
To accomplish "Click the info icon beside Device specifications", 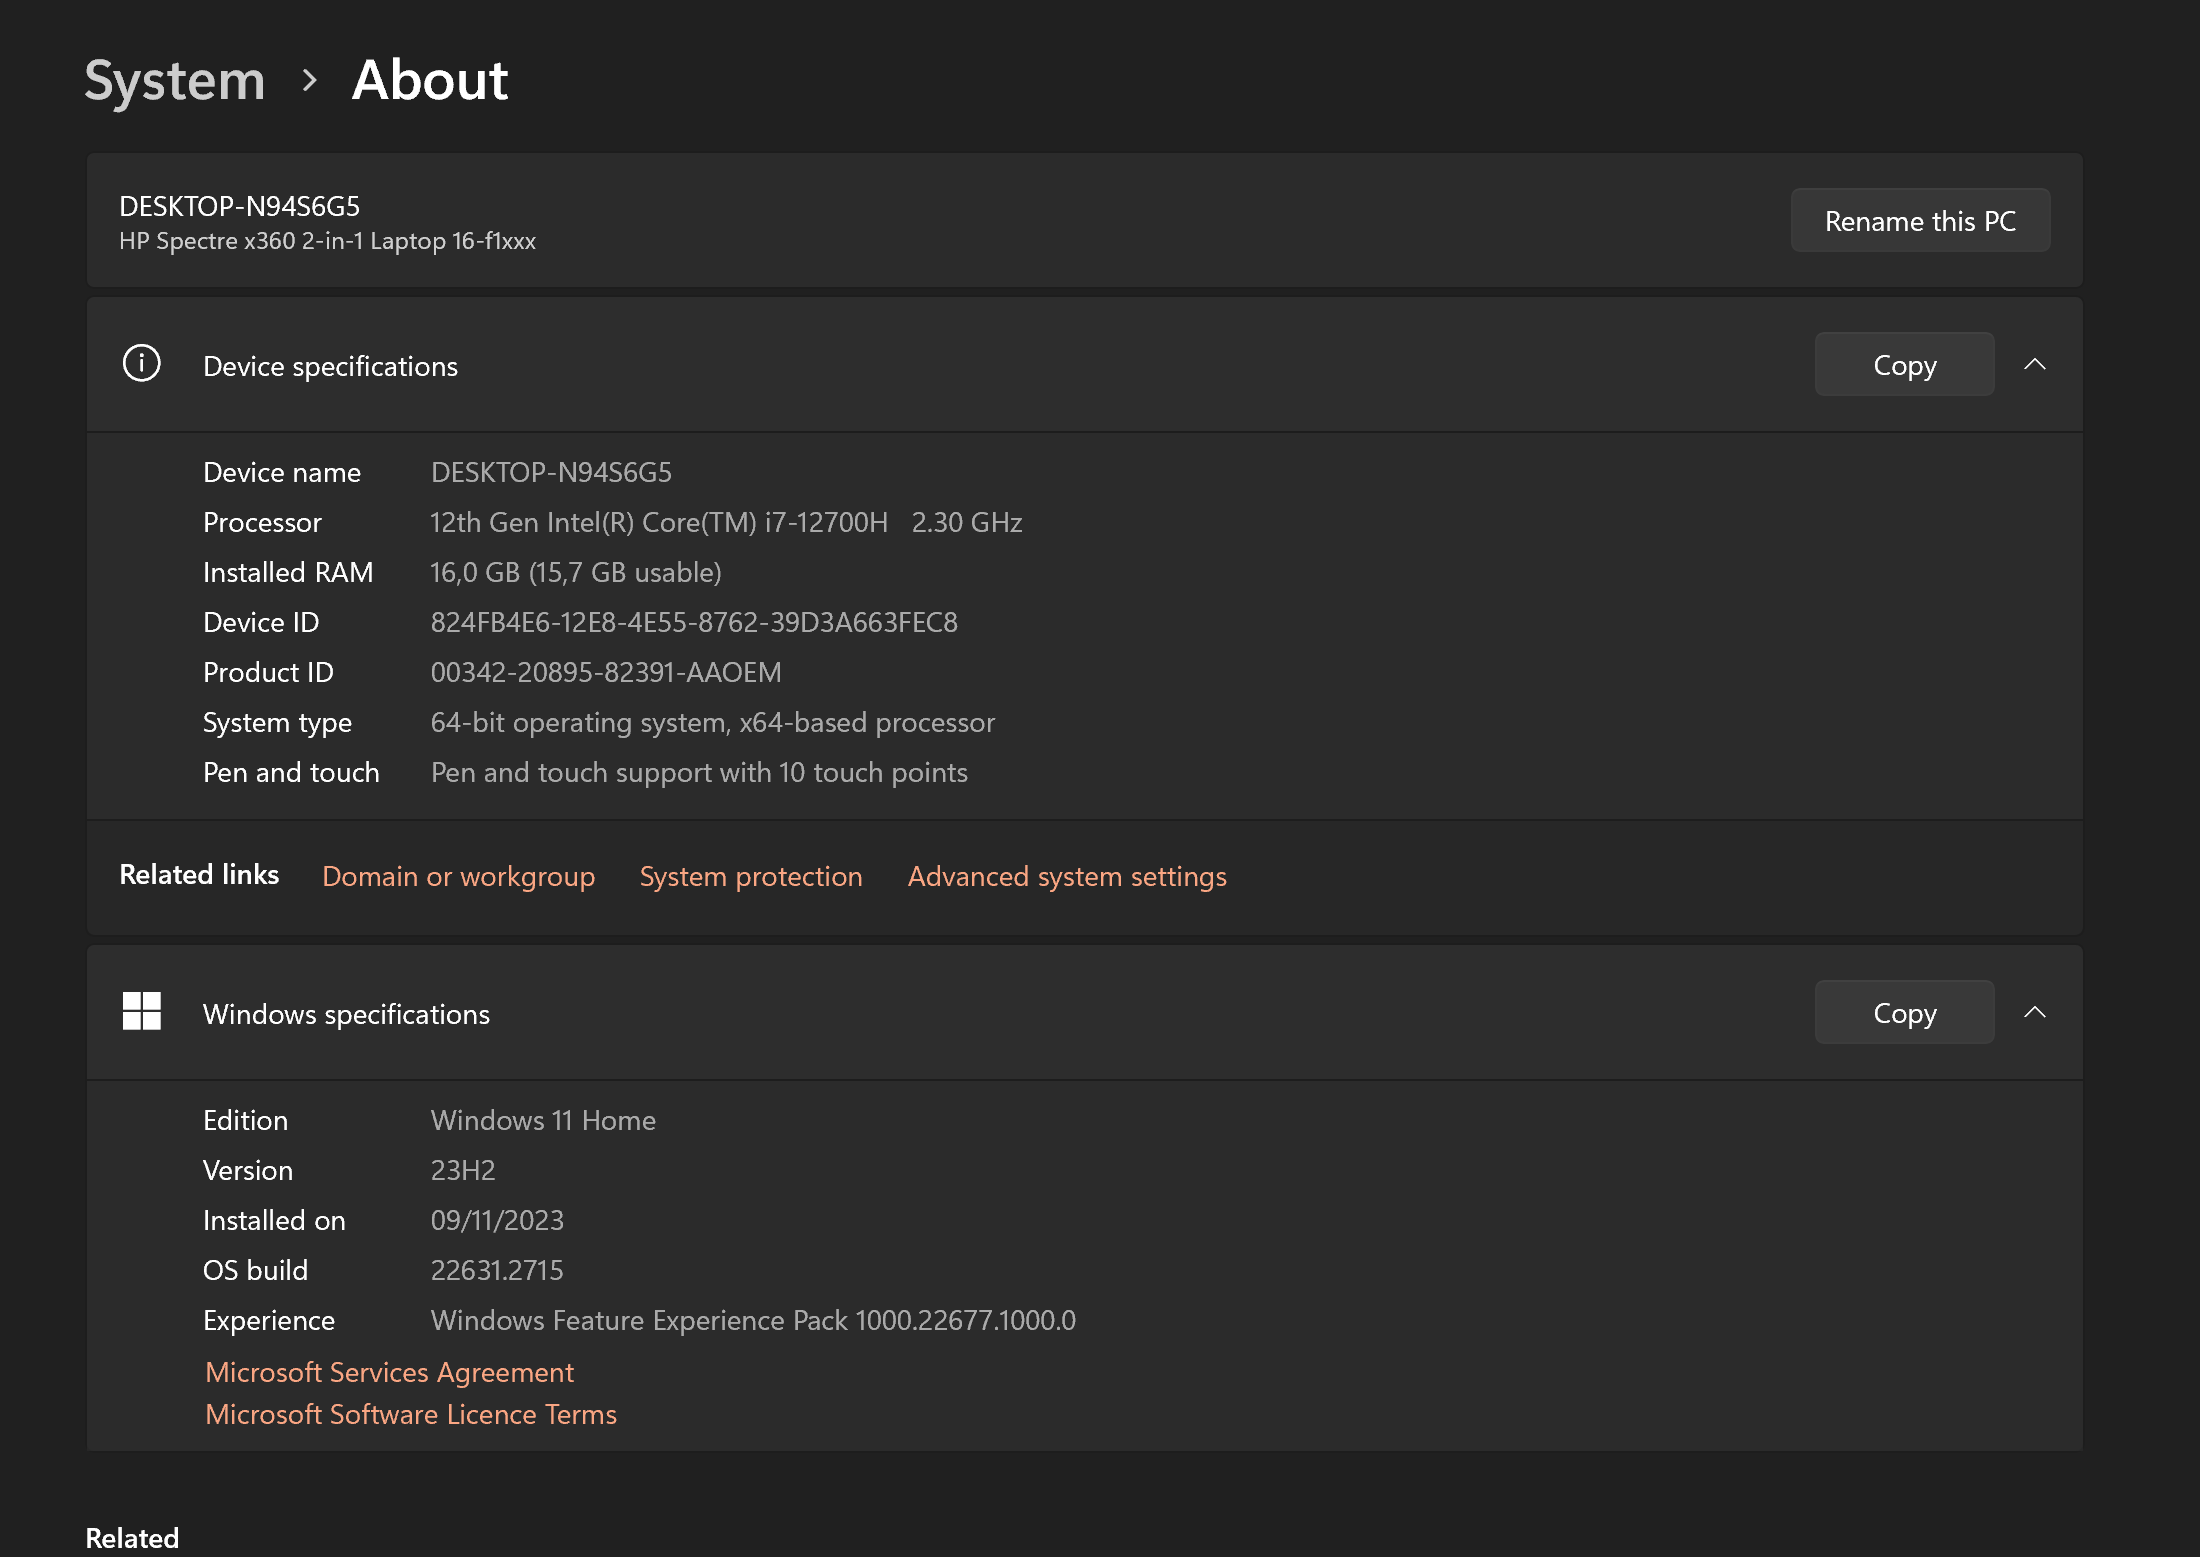I will click(141, 363).
